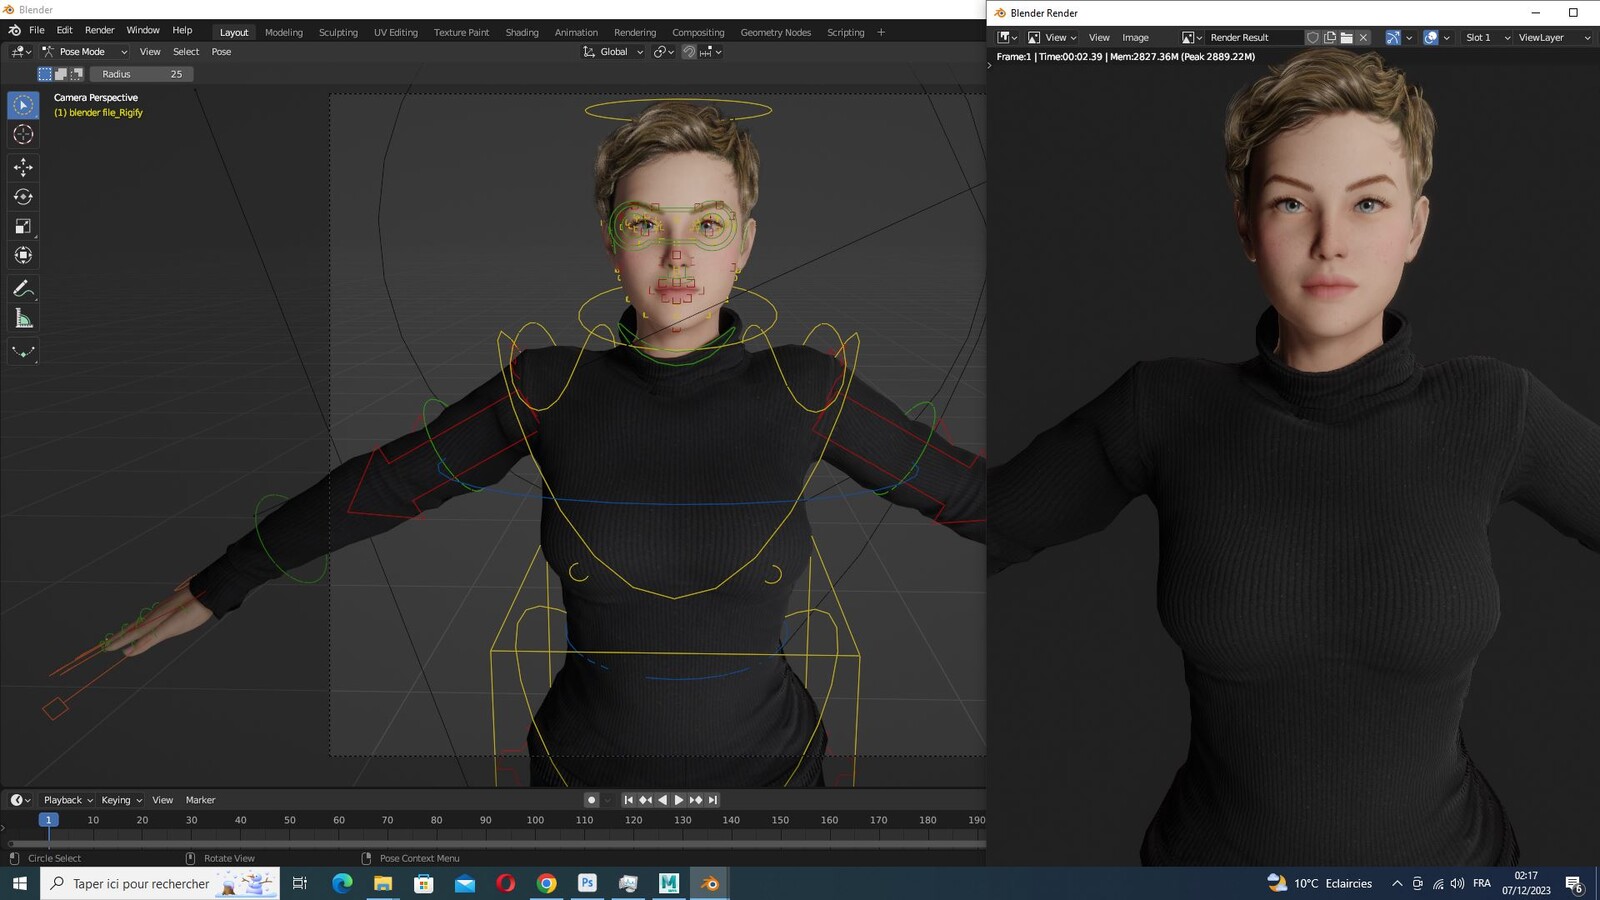Jump to the last frame
This screenshot has width=1600, height=900.
point(713,800)
